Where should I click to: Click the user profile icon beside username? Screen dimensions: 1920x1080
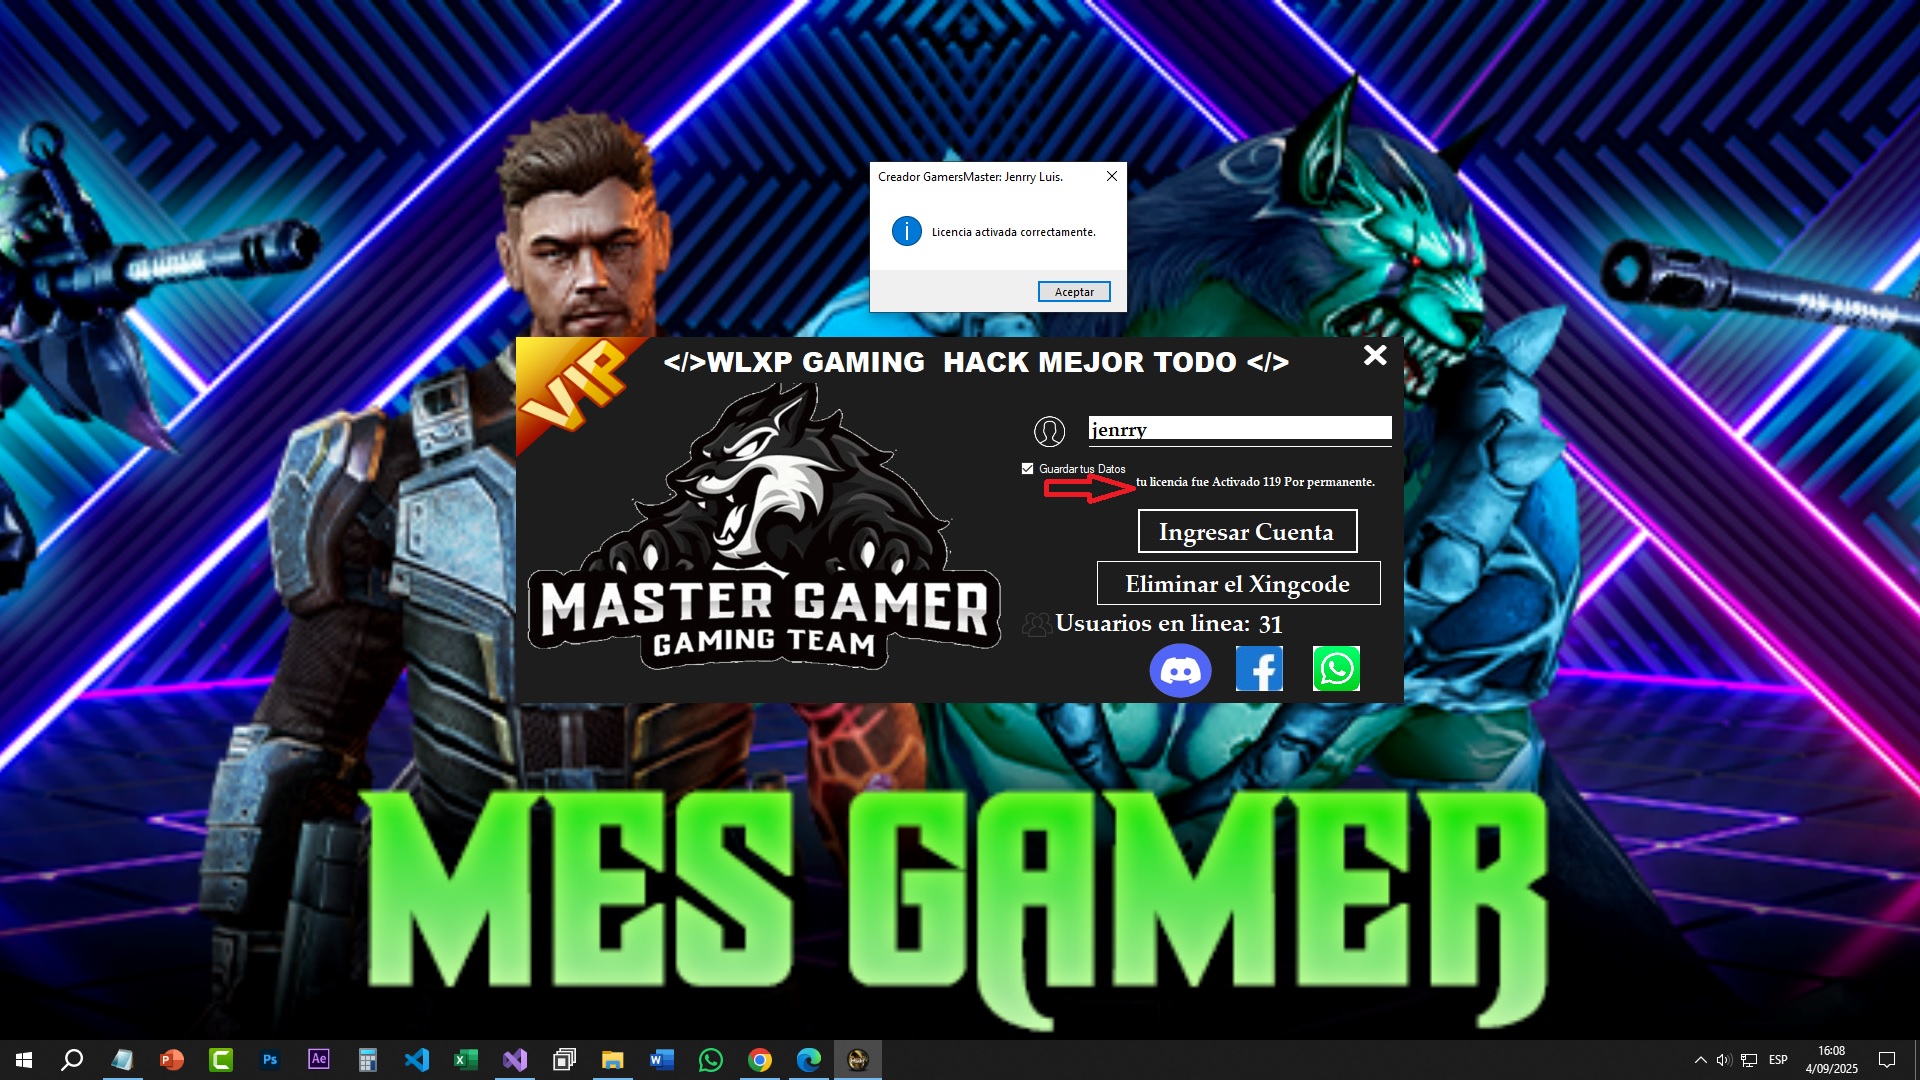pos(1049,432)
